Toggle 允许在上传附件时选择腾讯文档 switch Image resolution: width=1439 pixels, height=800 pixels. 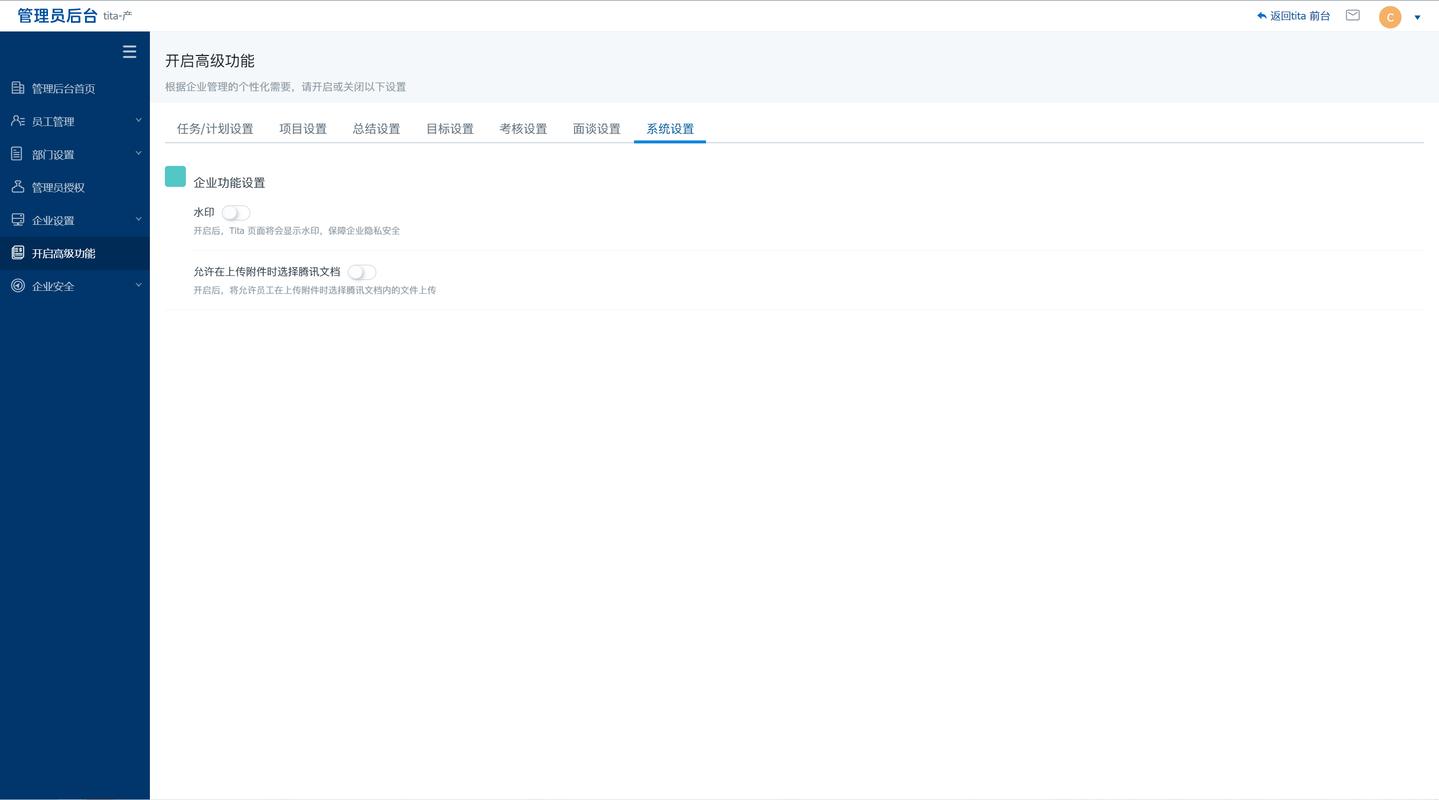tap(362, 272)
